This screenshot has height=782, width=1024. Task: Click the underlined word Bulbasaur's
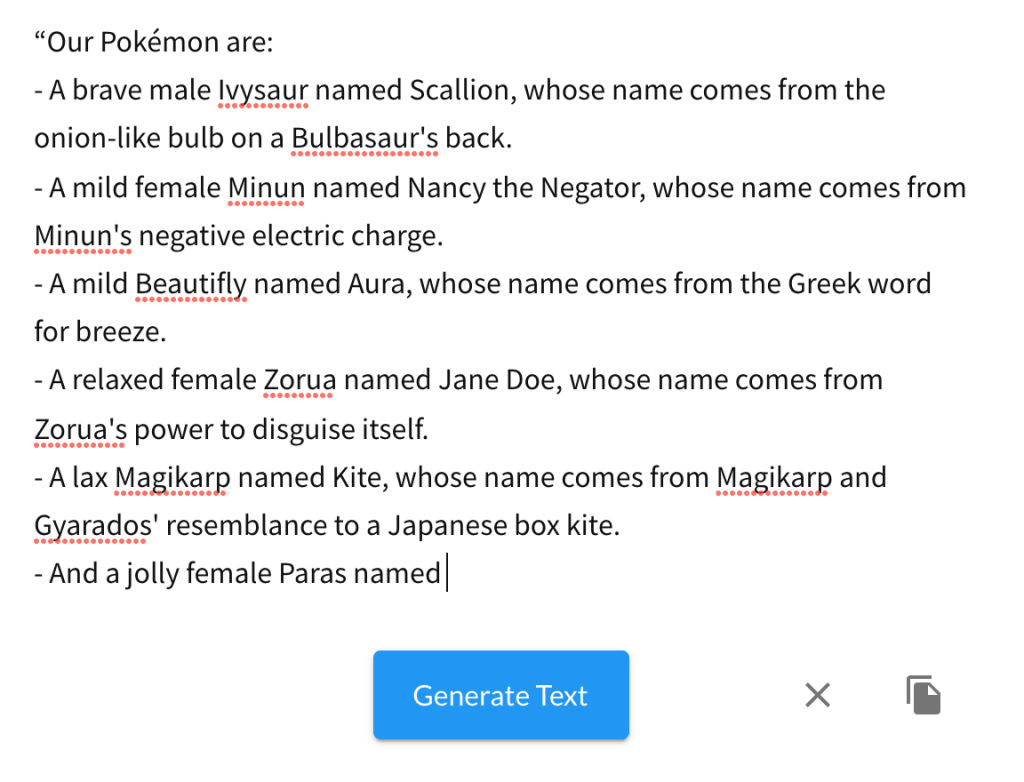click(365, 139)
